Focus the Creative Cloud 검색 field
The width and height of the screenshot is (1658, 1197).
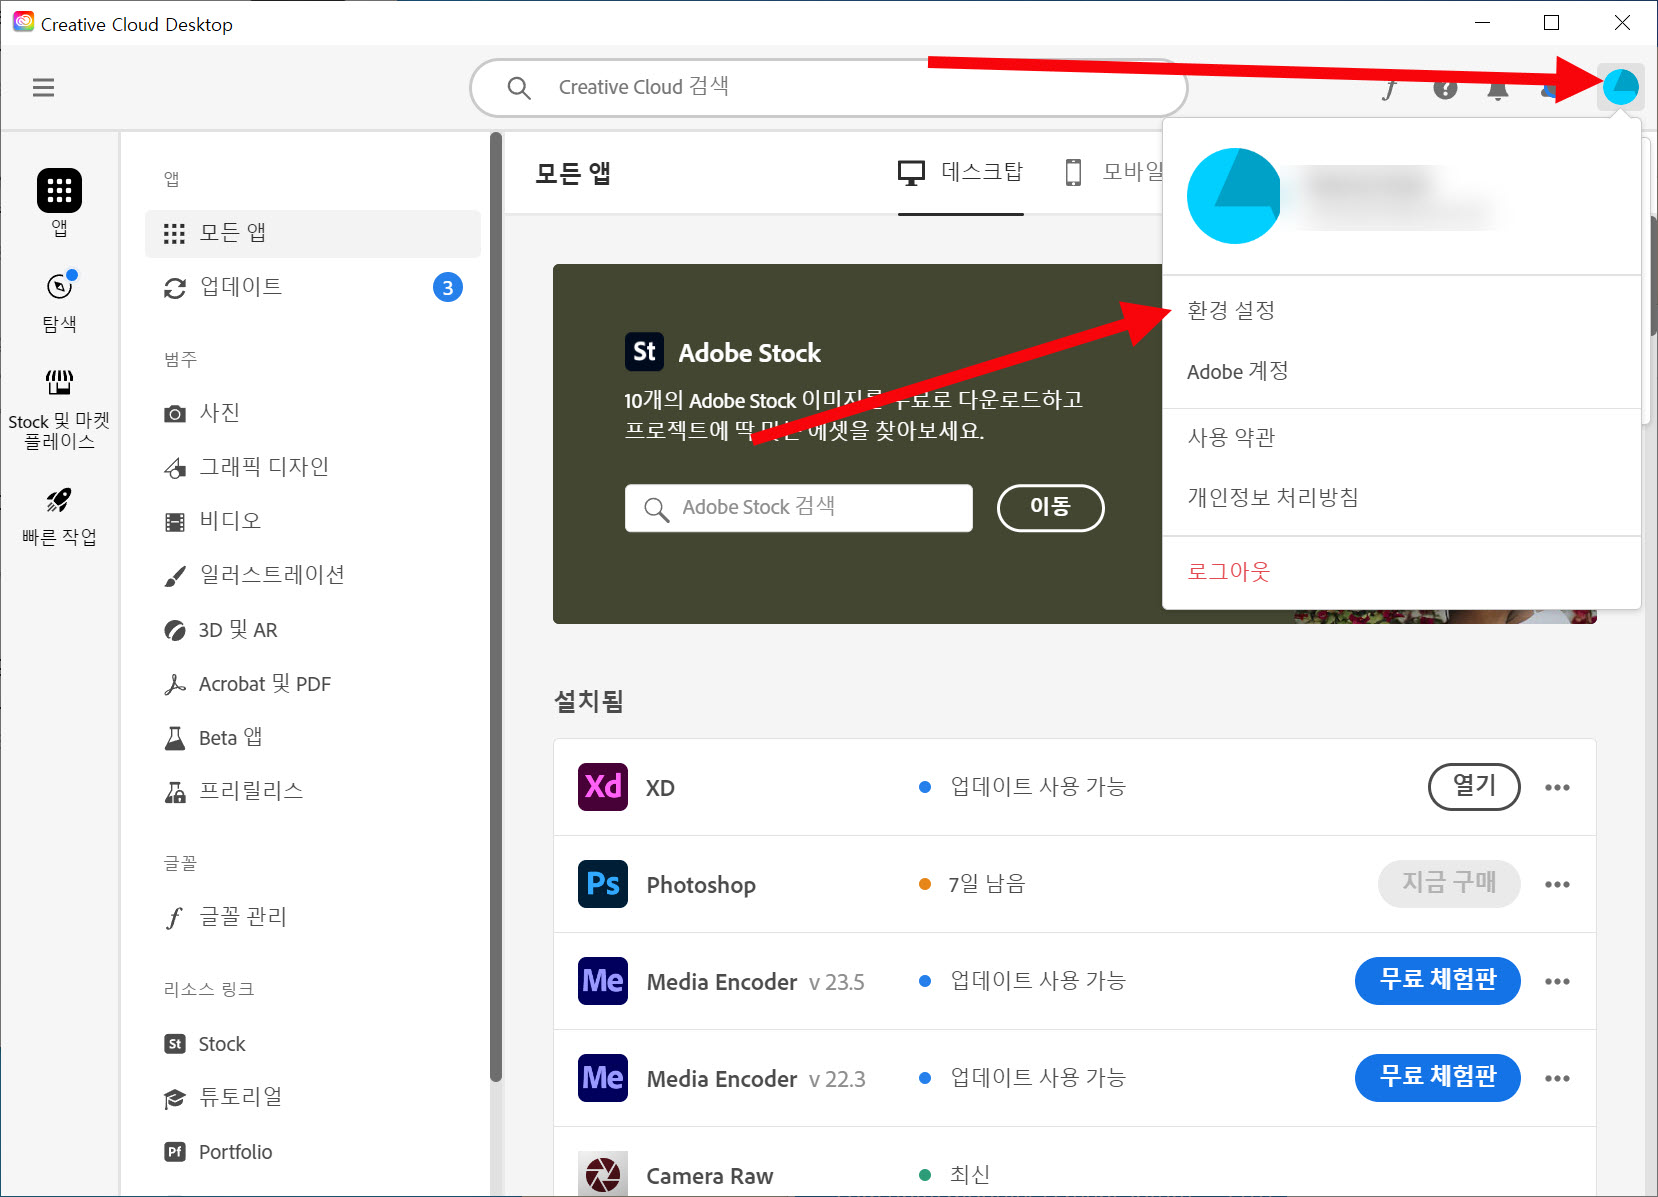pos(828,88)
